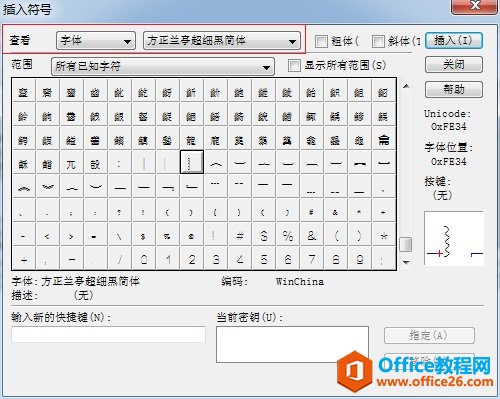500x399 pixels.
Task: Open help with the 帮助 button
Action: pyautogui.click(x=454, y=89)
